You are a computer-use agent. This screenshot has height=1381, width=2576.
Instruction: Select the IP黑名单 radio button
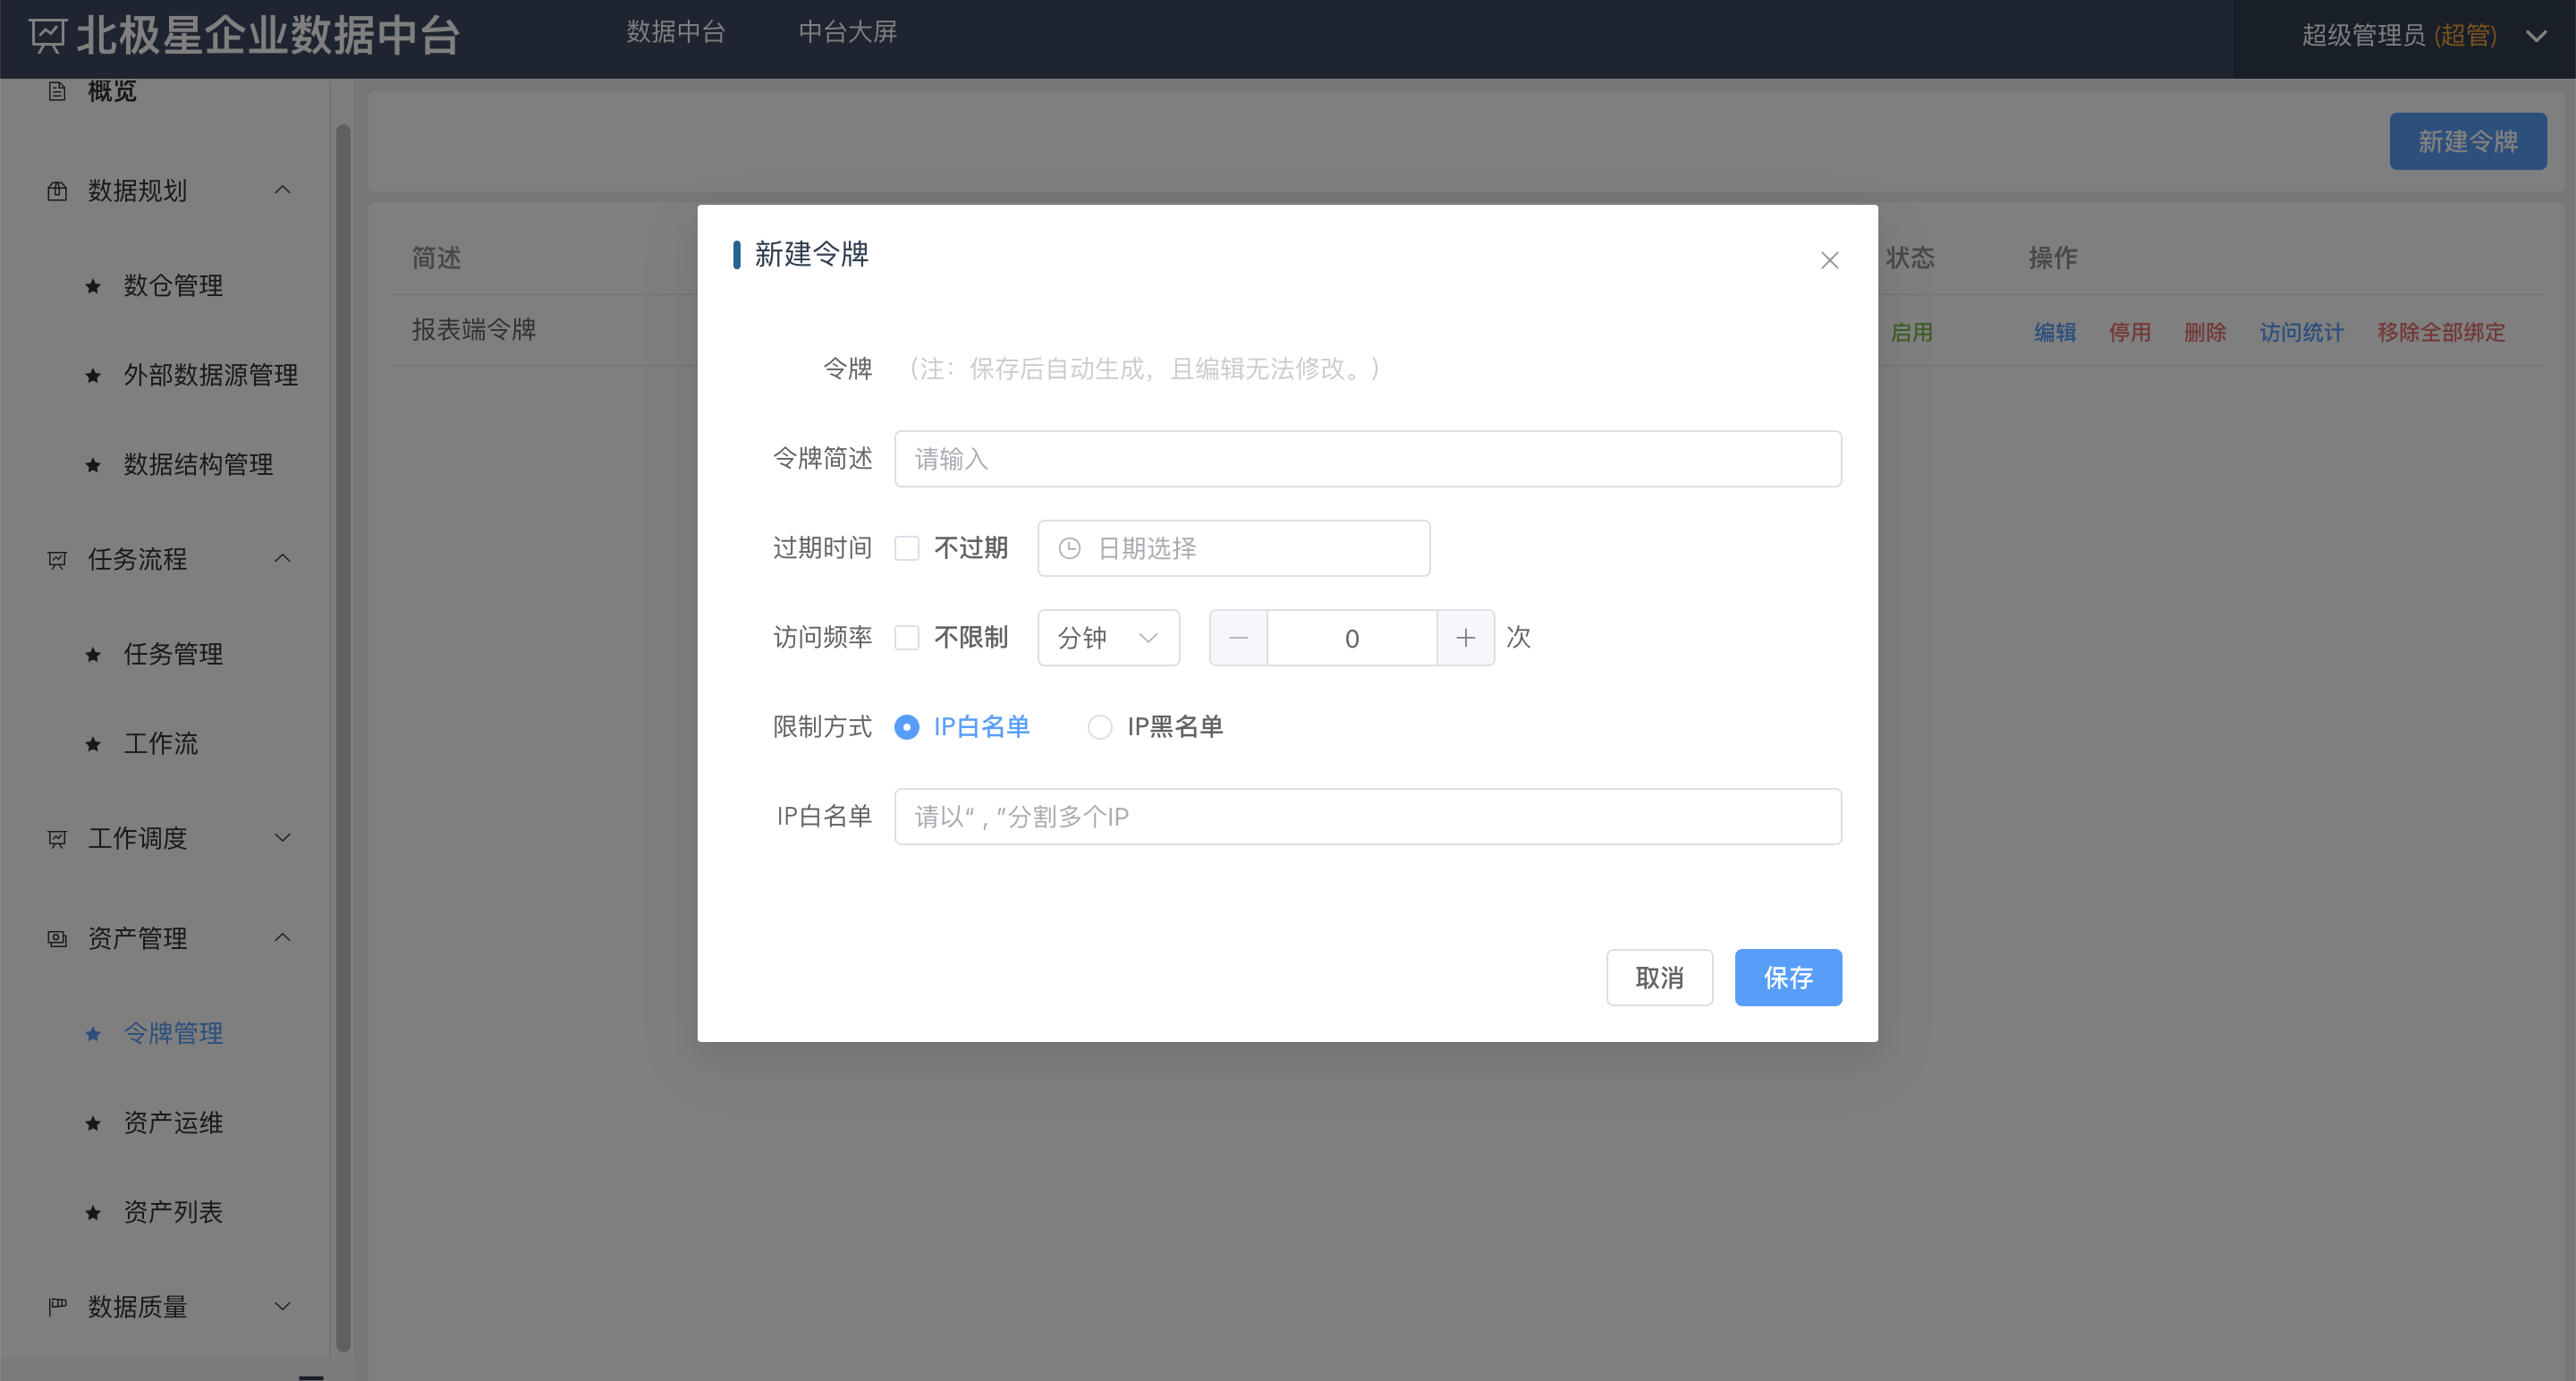point(1100,727)
